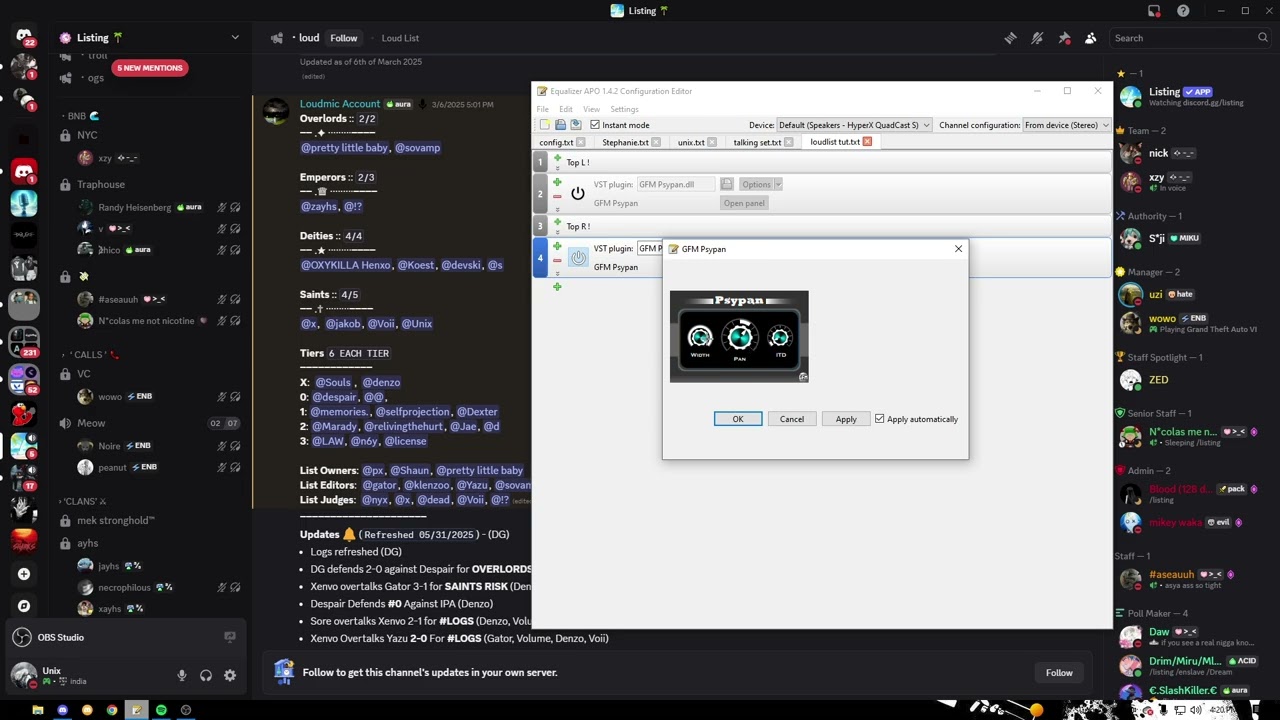Open Discover servers compass icon
Screen dimensions: 1280x720
tap(24, 606)
